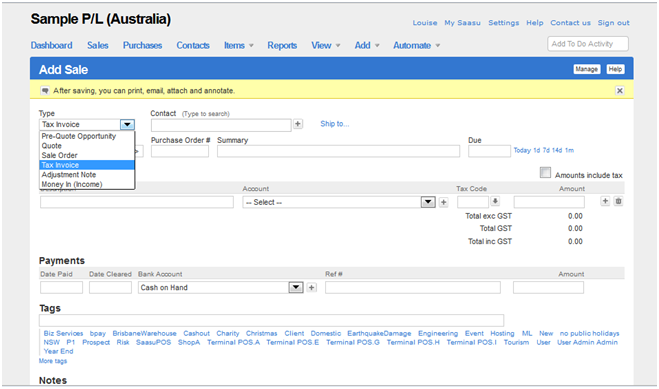The width and height of the screenshot is (659, 389).
Task: Add a line item using the row plus icon
Action: click(605, 202)
